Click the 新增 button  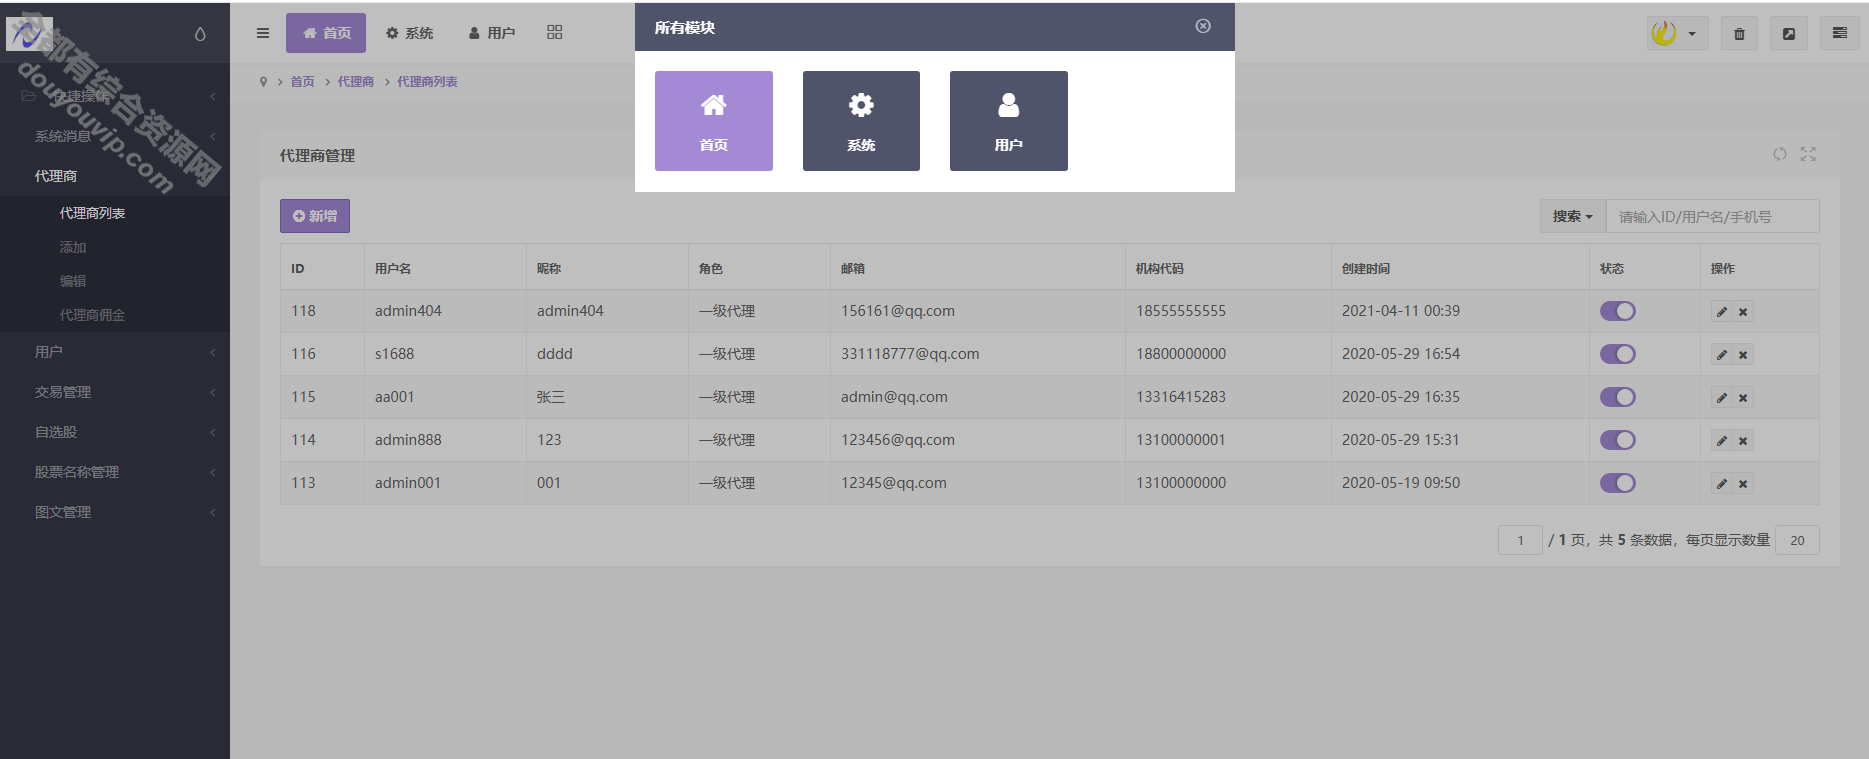click(x=315, y=216)
